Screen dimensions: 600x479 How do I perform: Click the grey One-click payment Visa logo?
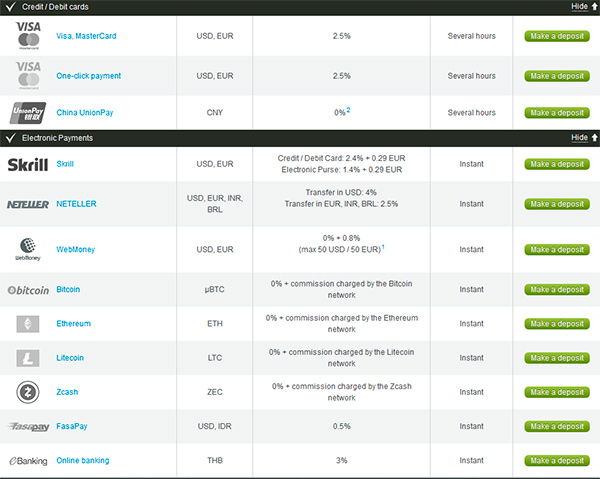coord(28,75)
